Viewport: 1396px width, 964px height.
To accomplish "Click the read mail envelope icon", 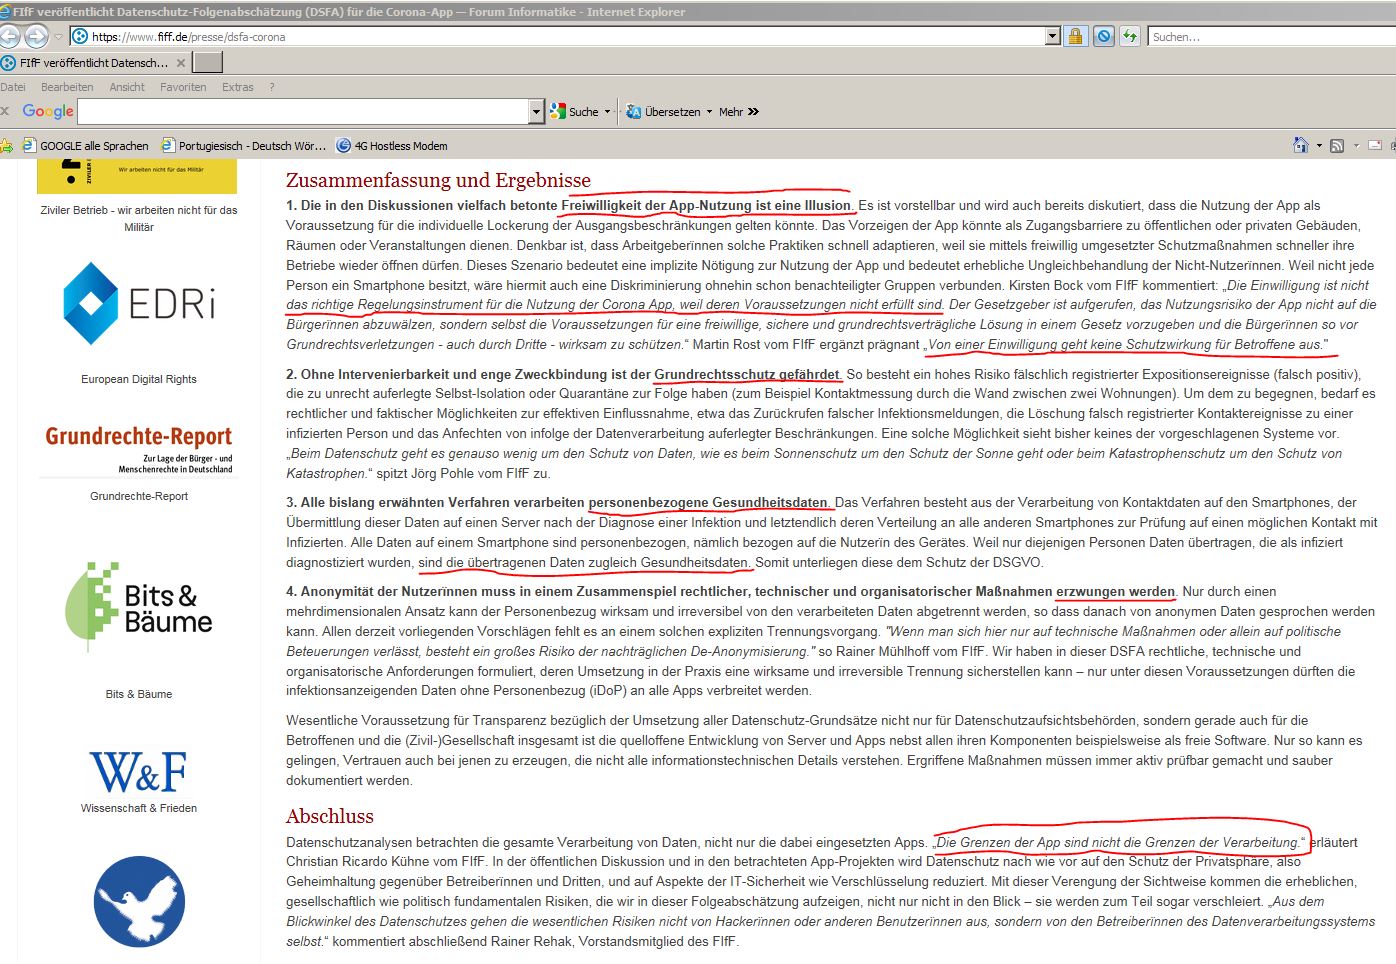I will point(1375,146).
